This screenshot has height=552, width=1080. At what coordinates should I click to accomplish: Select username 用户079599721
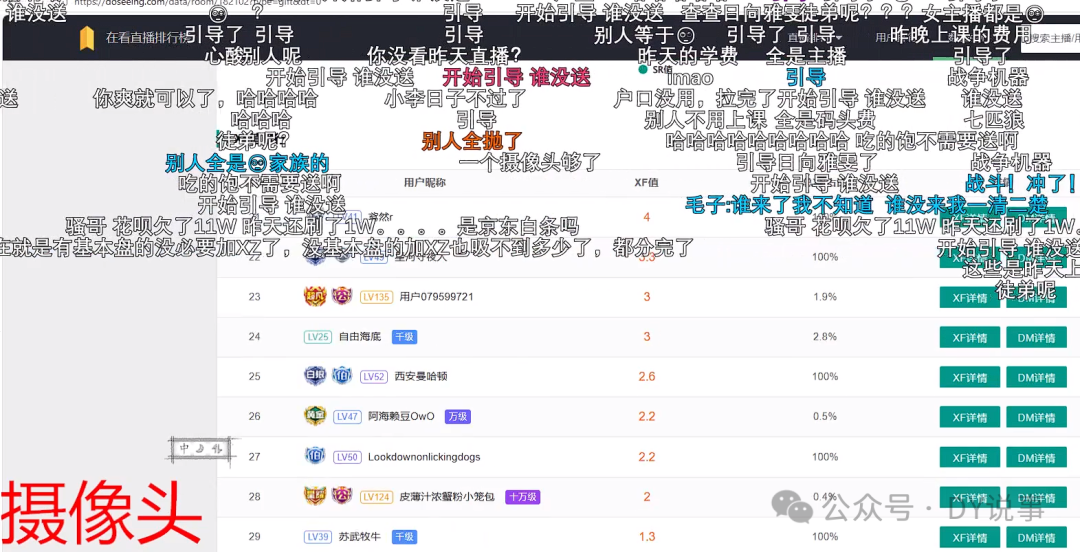(x=437, y=297)
